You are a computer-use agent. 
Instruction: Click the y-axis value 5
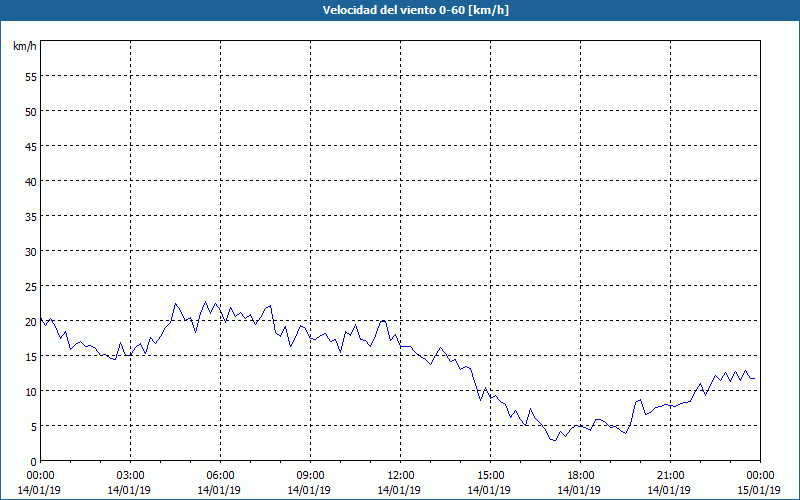pos(34,427)
